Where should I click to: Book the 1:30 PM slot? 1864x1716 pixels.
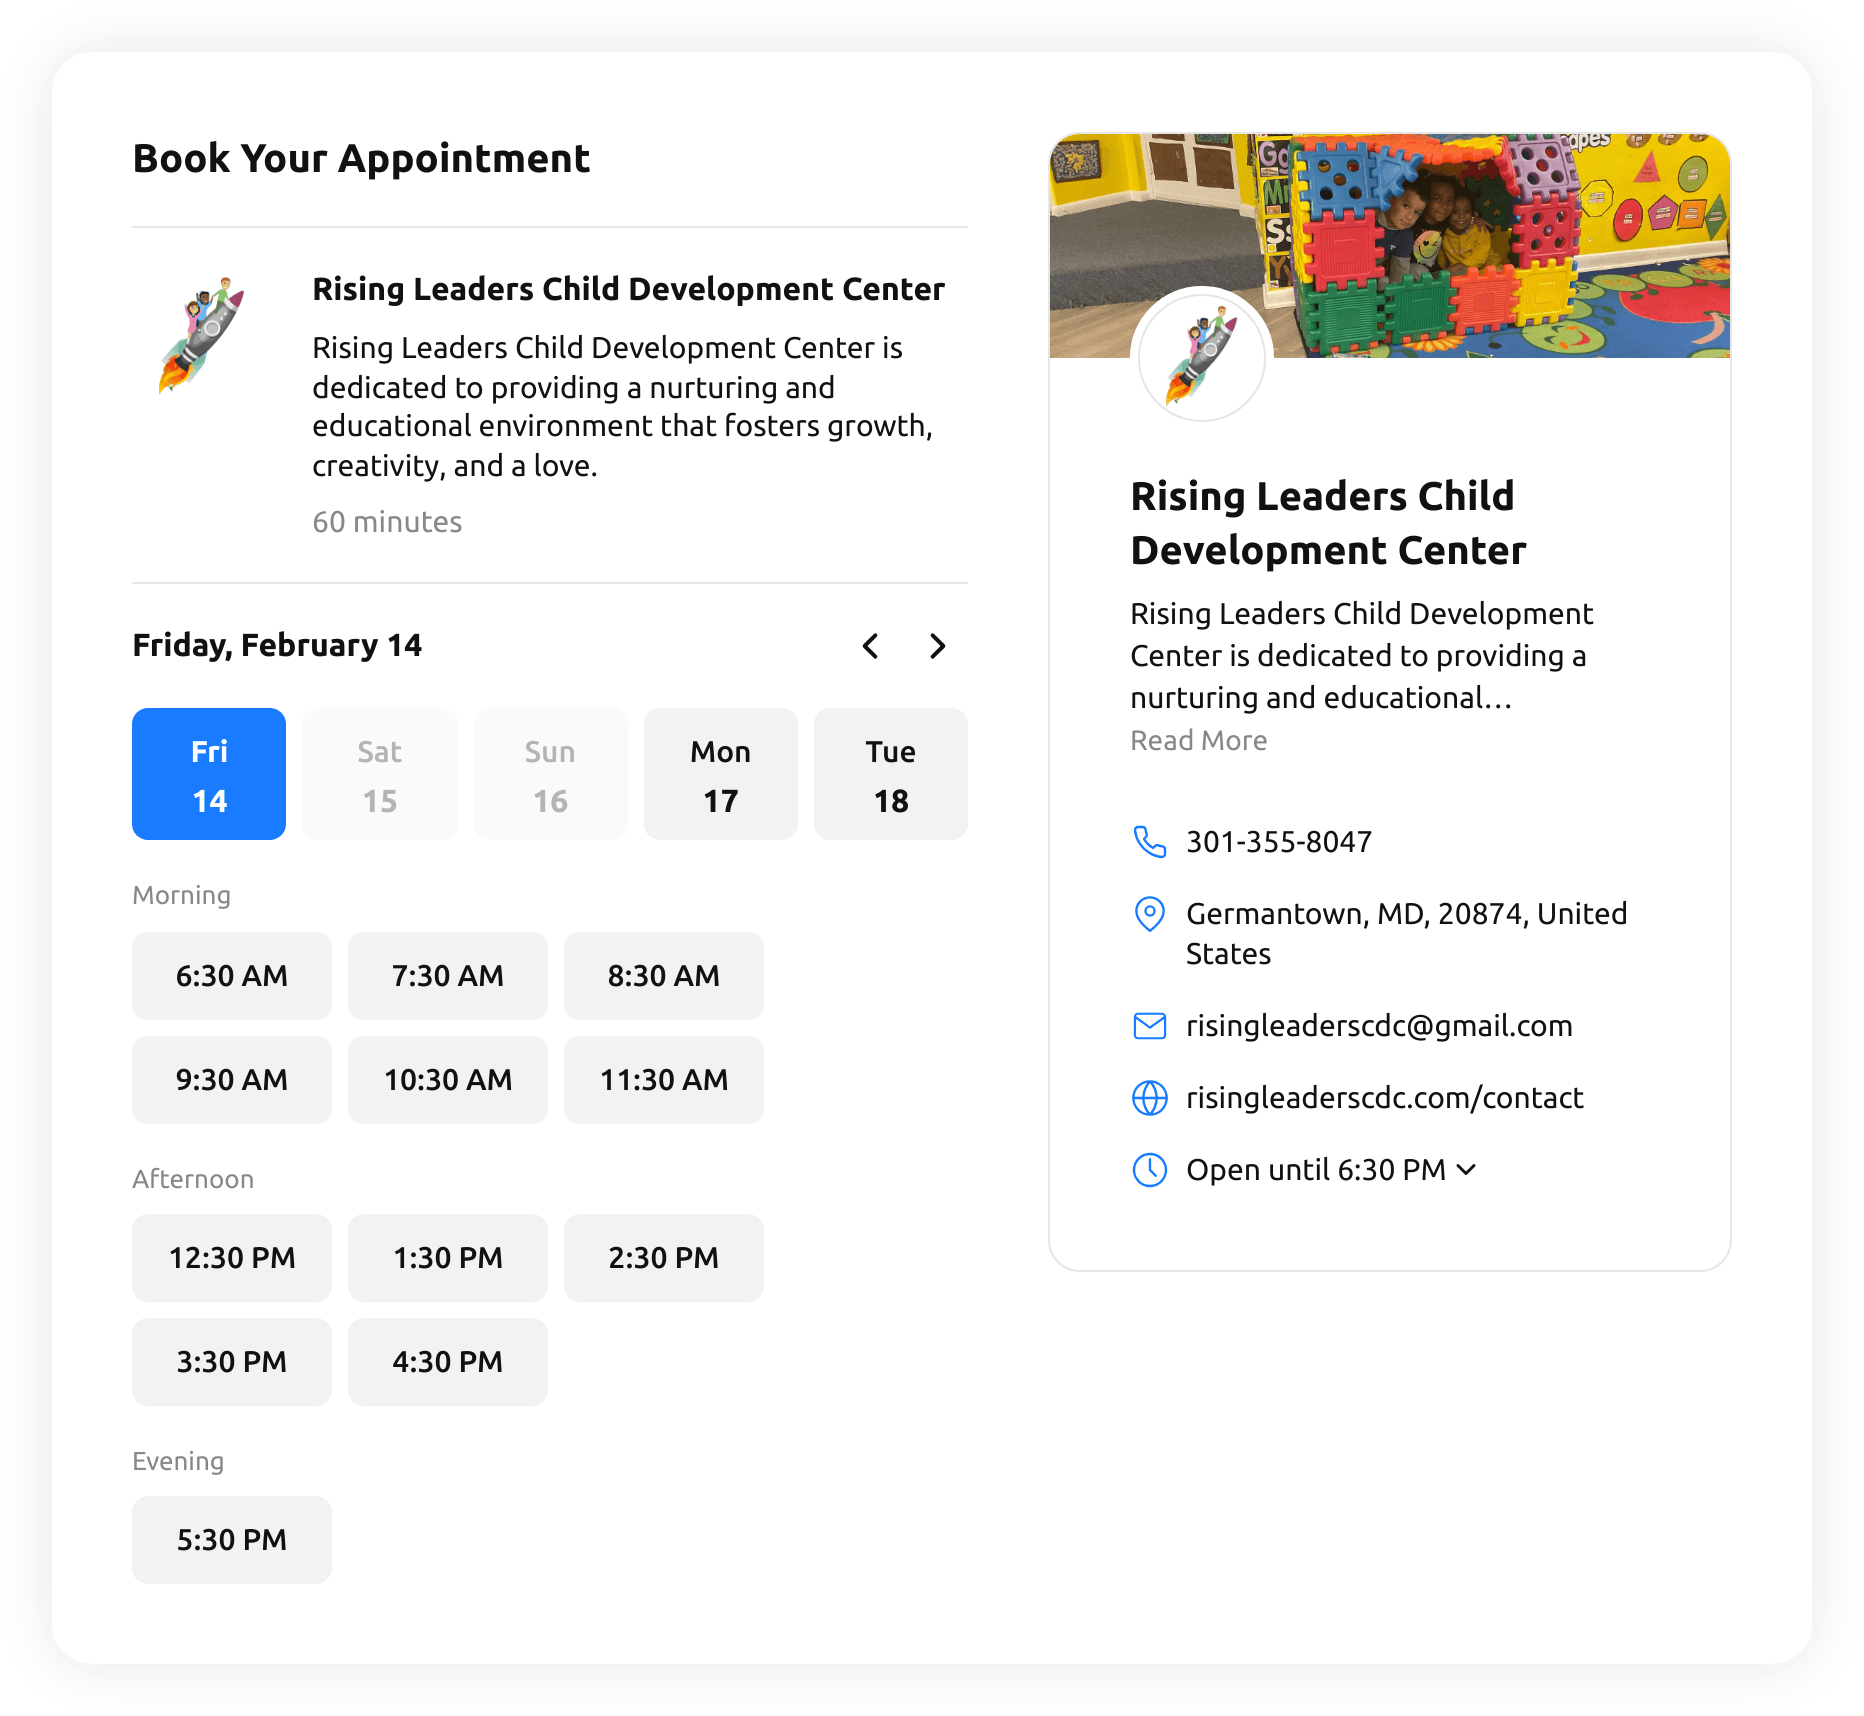tap(448, 1258)
